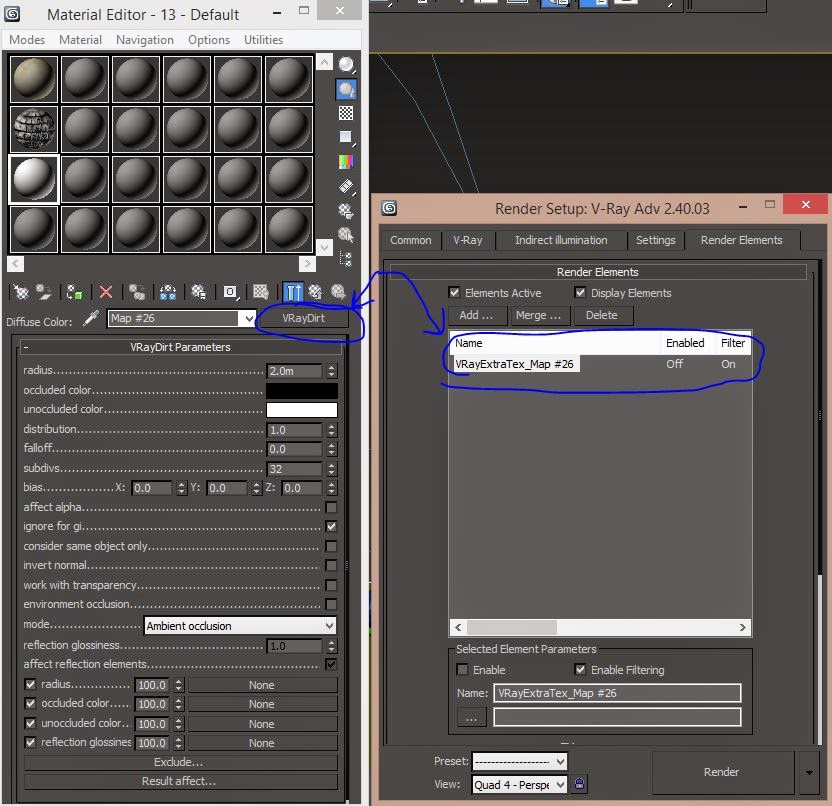
Task: Open Material Editor Options icon
Action: coord(346,211)
